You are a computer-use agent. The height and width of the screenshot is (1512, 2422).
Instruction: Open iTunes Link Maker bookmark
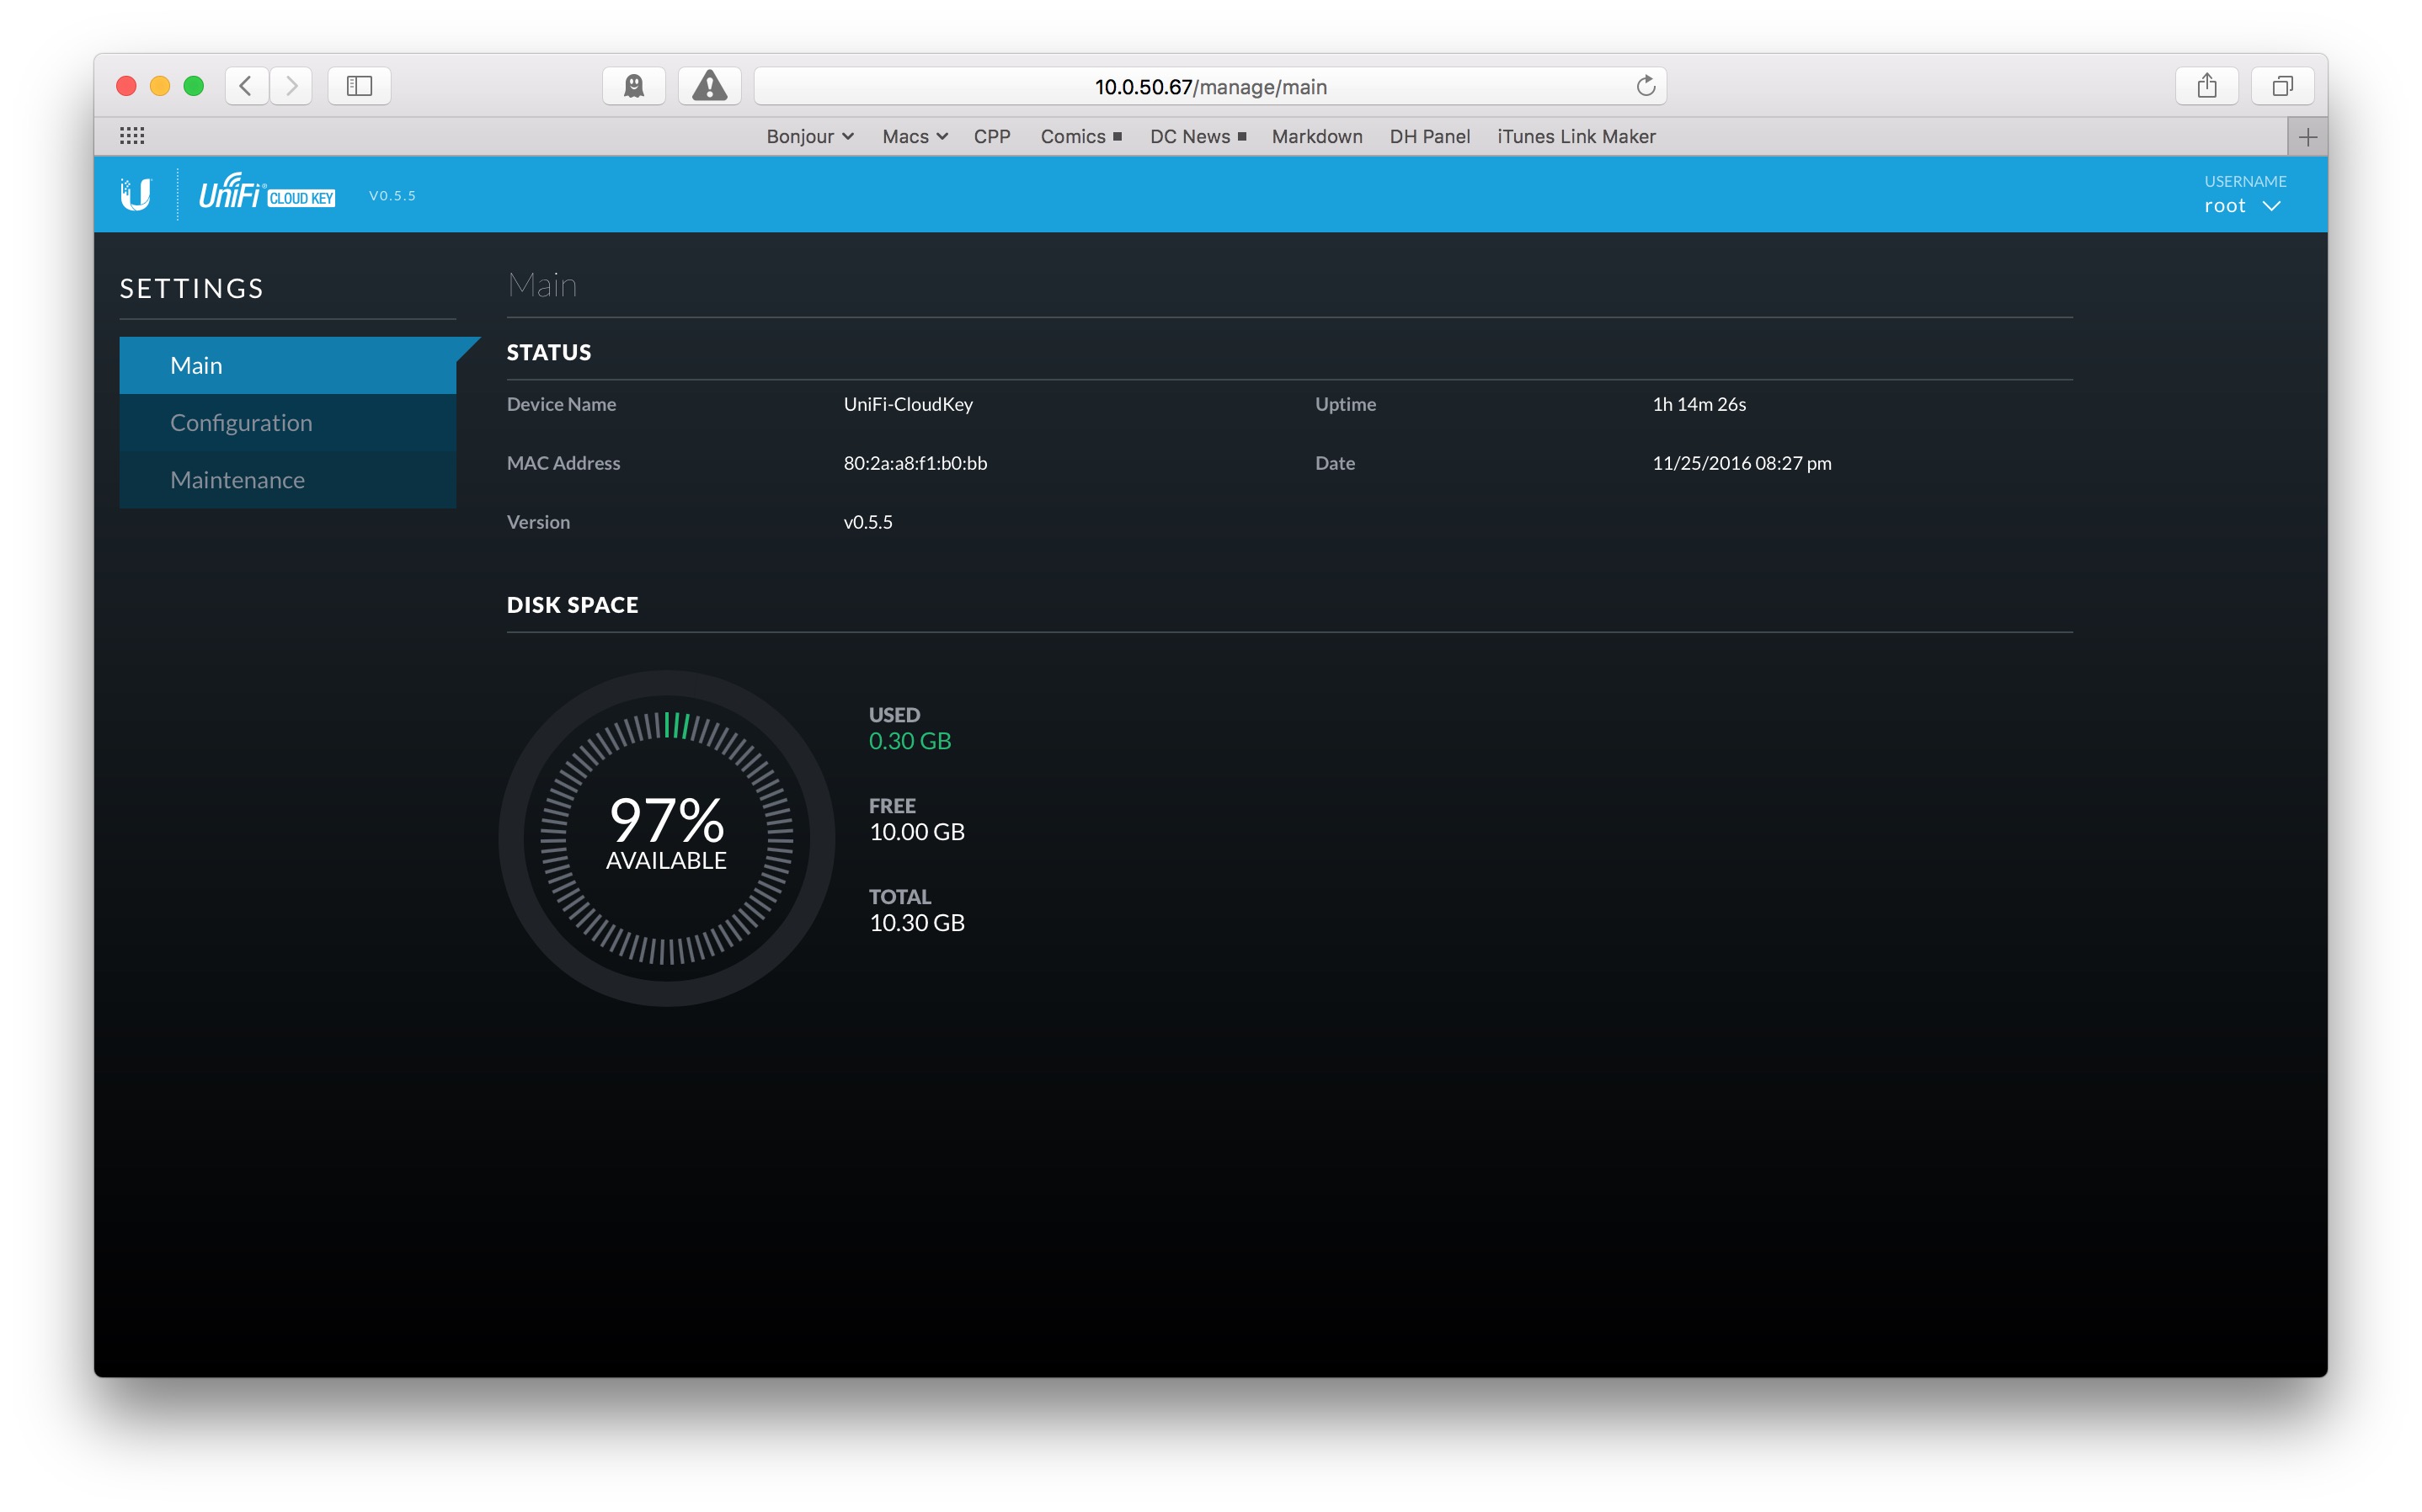click(1575, 137)
